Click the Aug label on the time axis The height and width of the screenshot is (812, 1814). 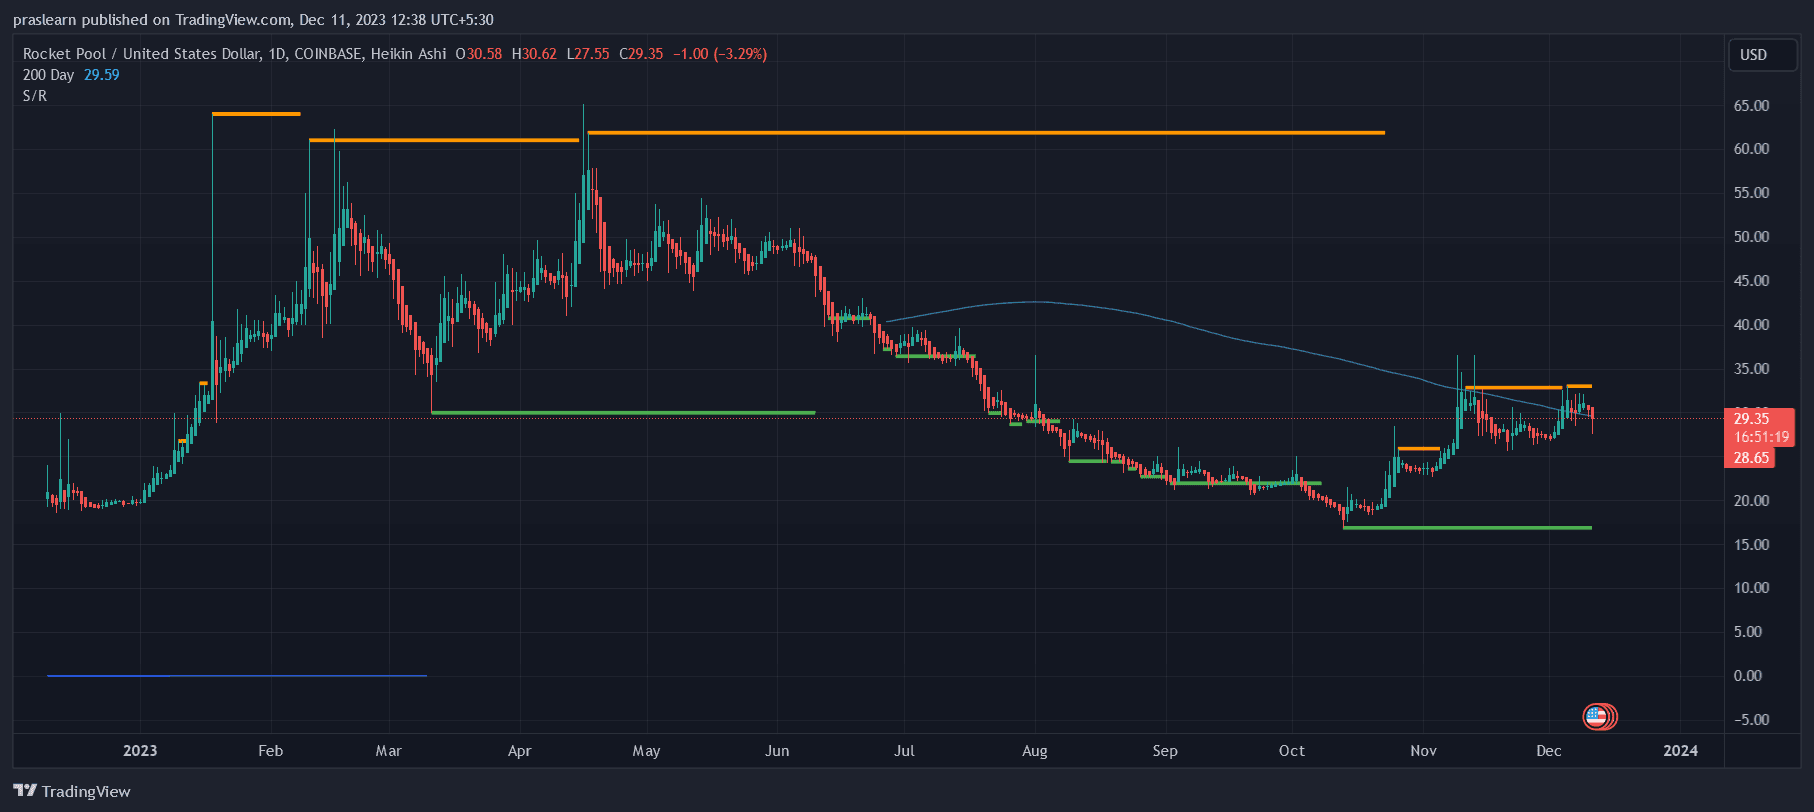tap(1035, 751)
